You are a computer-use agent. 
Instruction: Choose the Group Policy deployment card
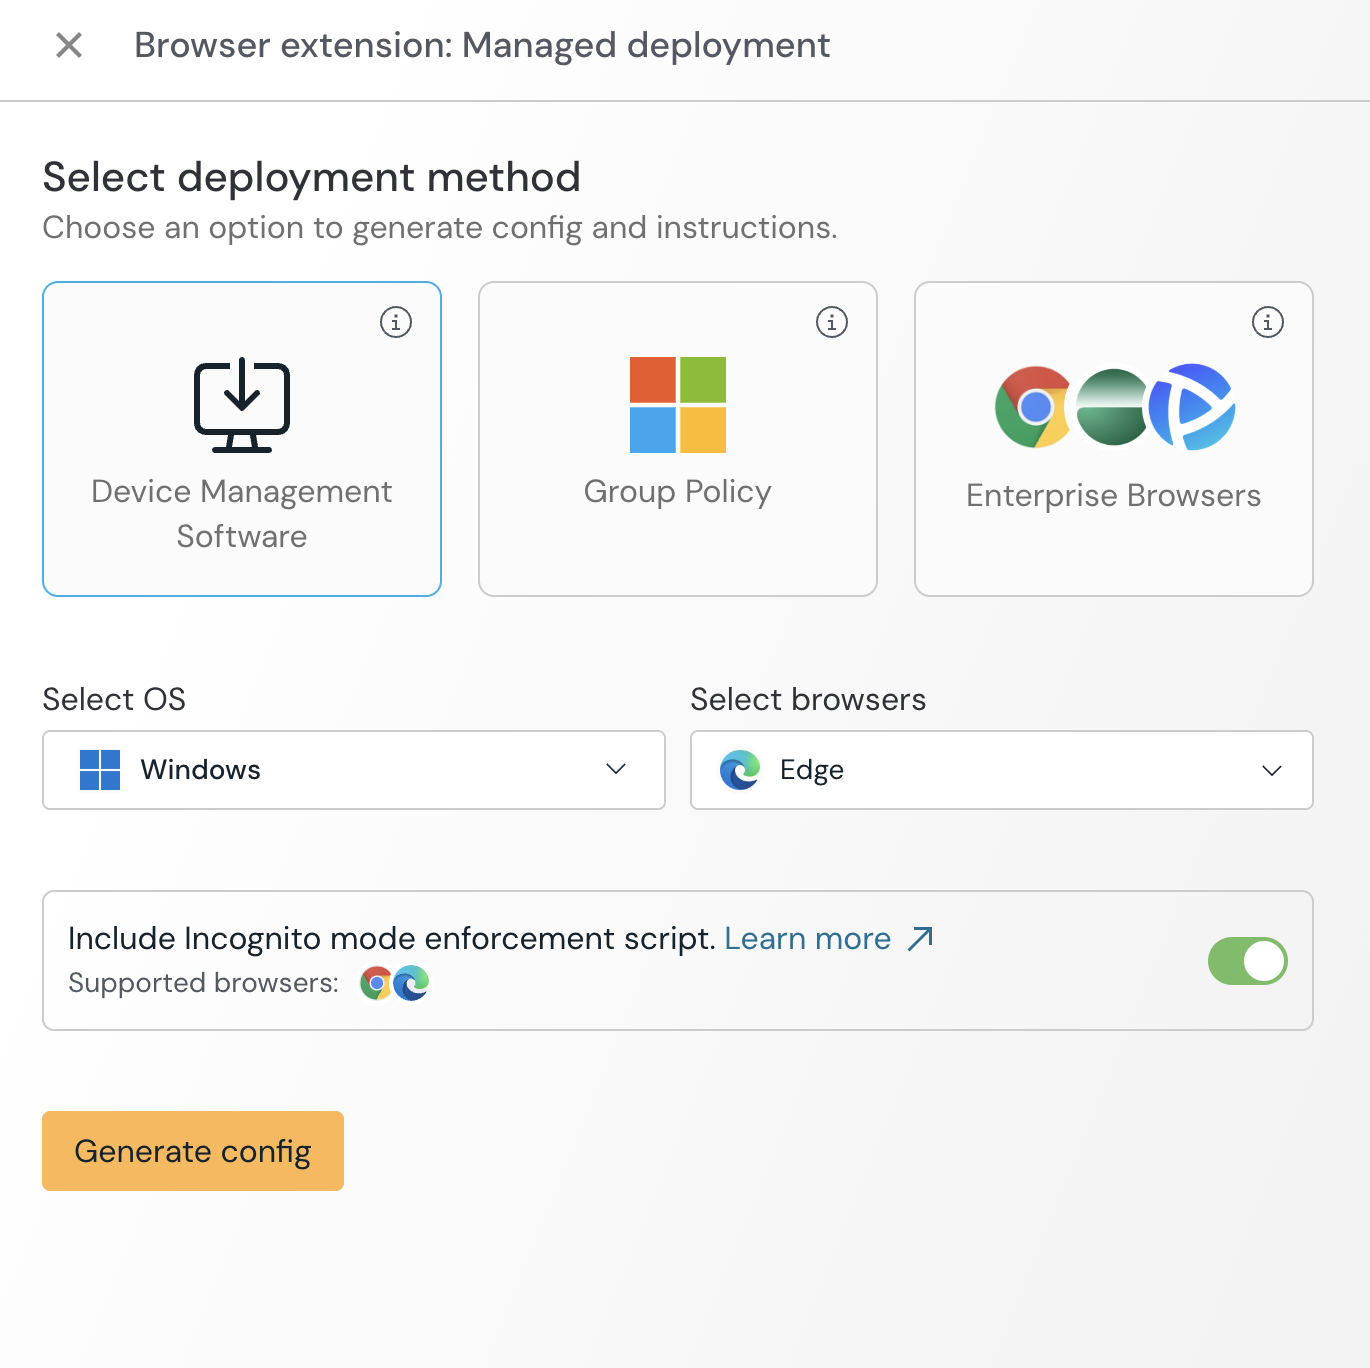point(678,439)
